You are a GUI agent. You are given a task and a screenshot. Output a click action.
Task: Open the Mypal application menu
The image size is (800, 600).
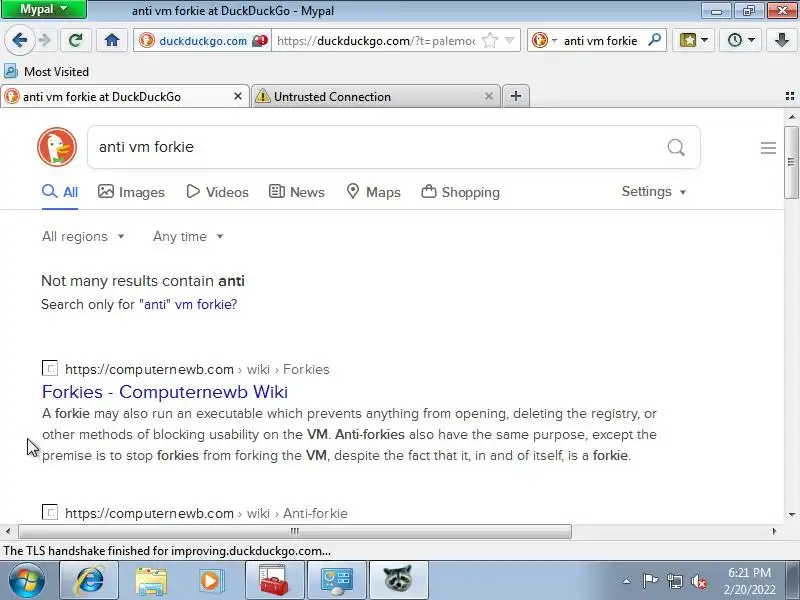[x=44, y=9]
